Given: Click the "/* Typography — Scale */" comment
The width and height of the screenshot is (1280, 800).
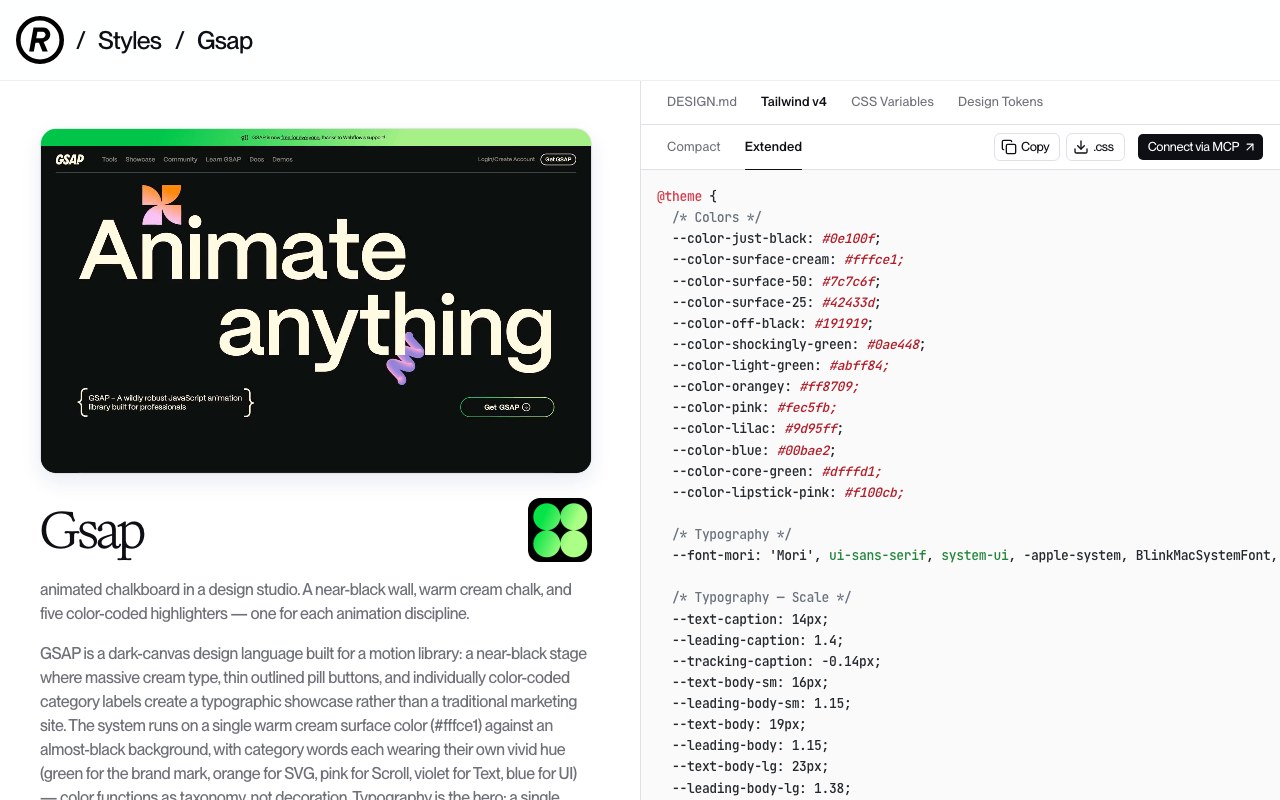Looking at the screenshot, I should pyautogui.click(x=762, y=598).
